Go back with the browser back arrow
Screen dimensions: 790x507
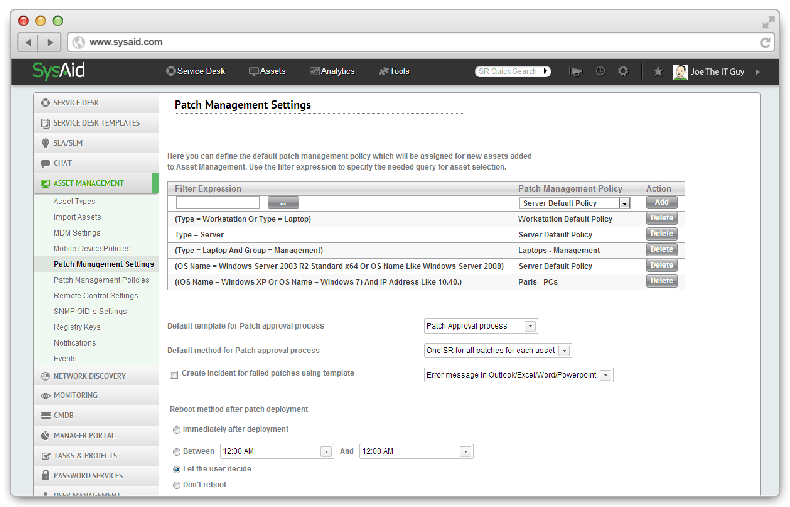28,42
